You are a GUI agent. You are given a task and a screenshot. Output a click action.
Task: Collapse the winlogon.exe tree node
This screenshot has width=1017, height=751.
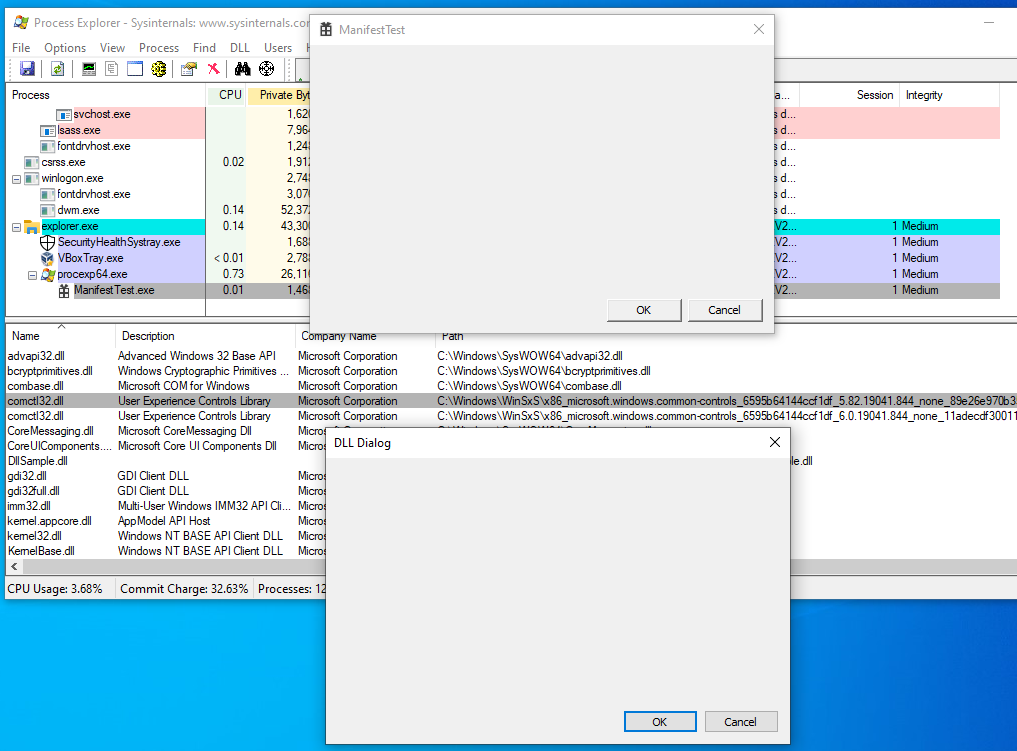pos(16,179)
